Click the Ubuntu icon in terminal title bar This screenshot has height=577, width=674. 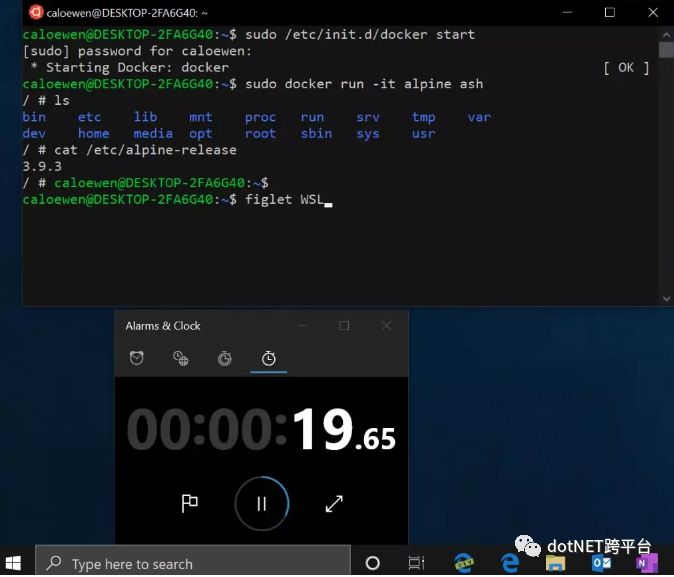coord(36,12)
